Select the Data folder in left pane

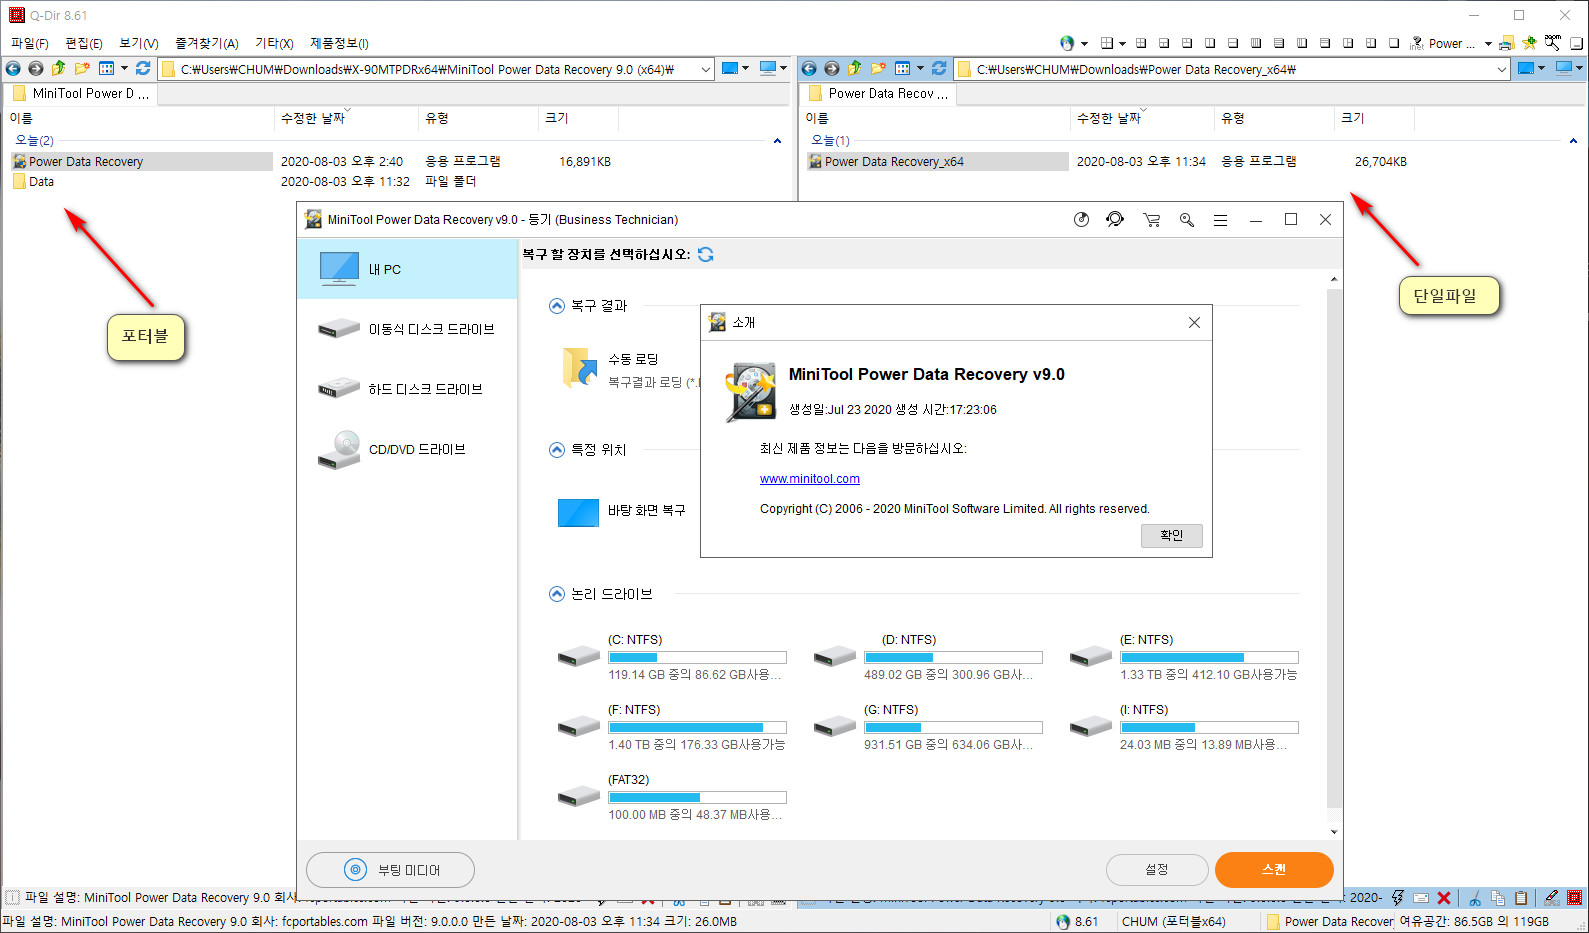click(x=33, y=182)
